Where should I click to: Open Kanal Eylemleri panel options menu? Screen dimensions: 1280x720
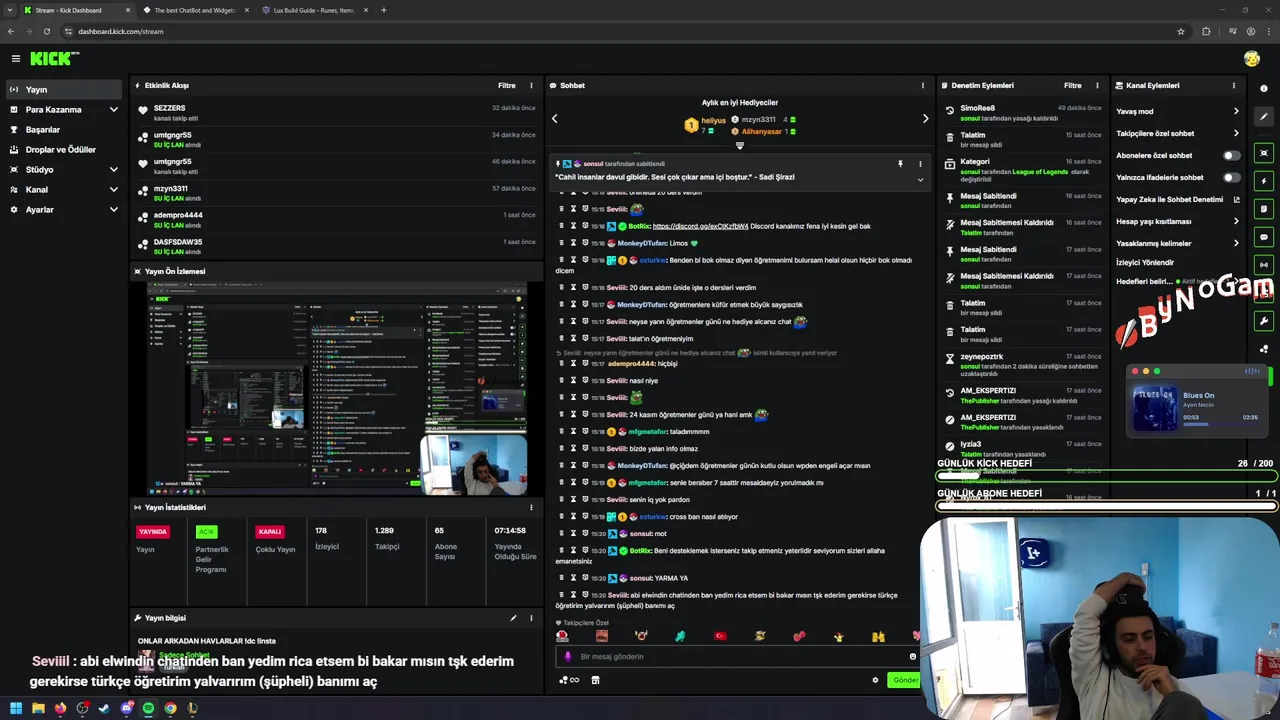click(x=1235, y=85)
